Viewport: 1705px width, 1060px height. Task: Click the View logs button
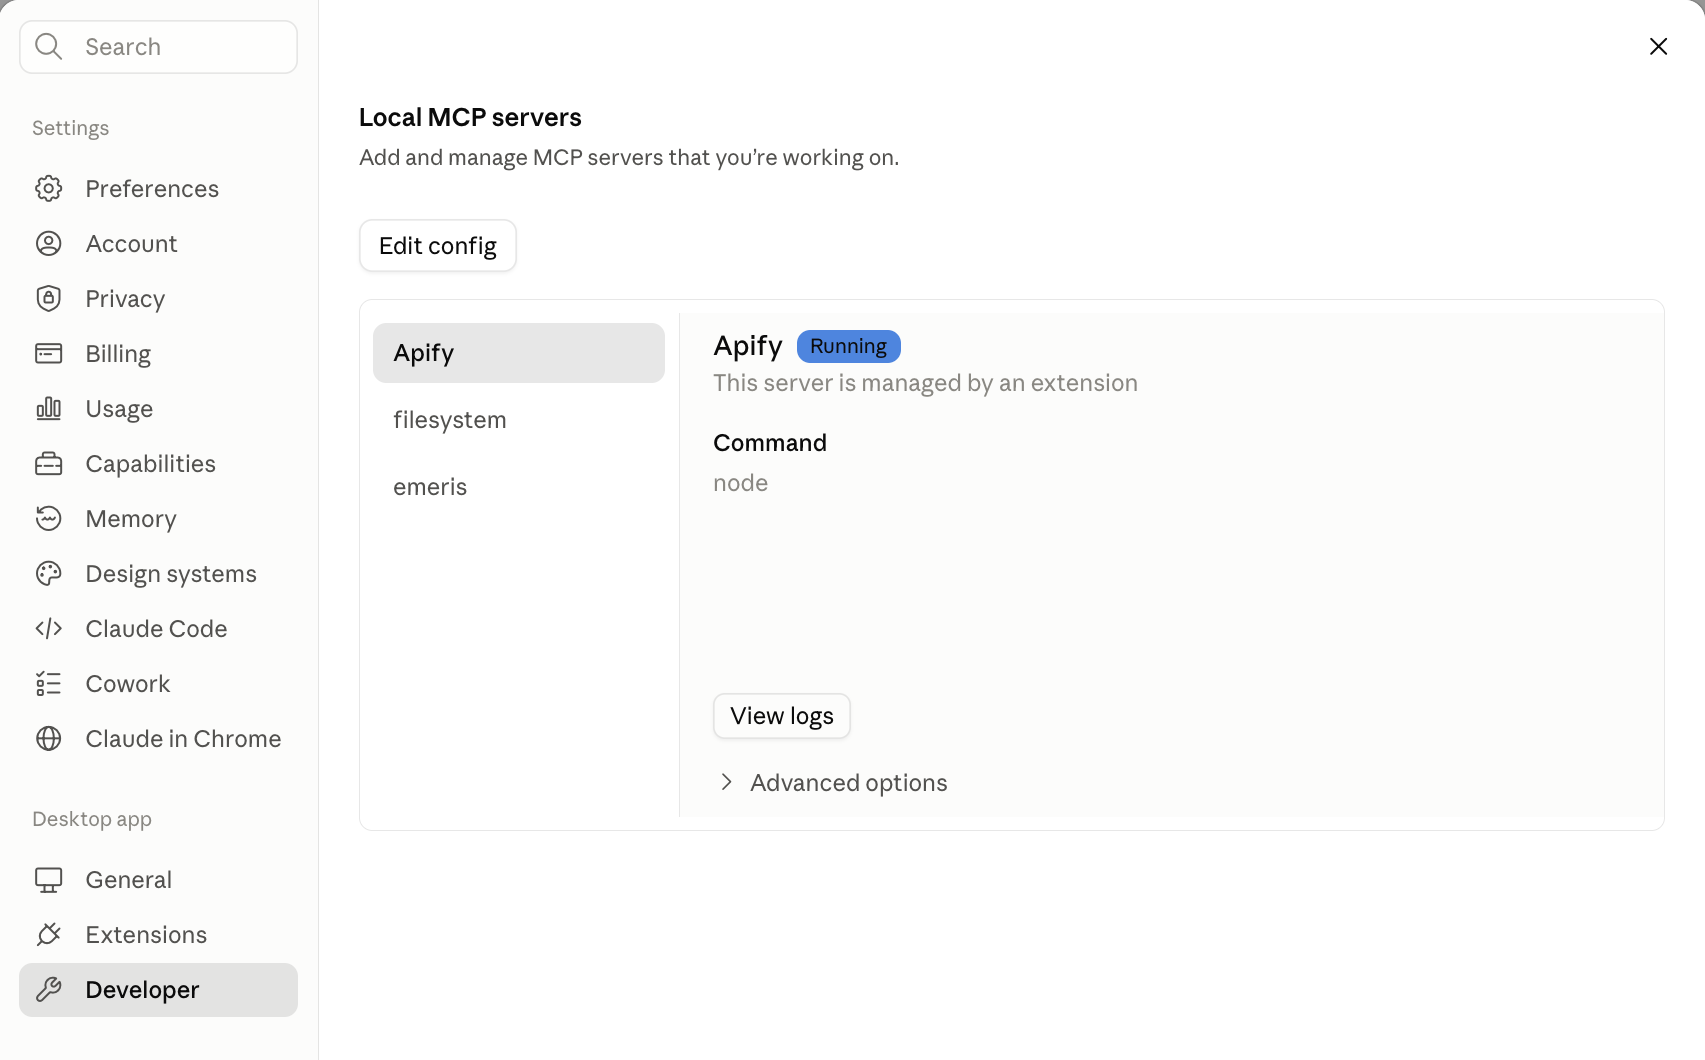coord(782,716)
